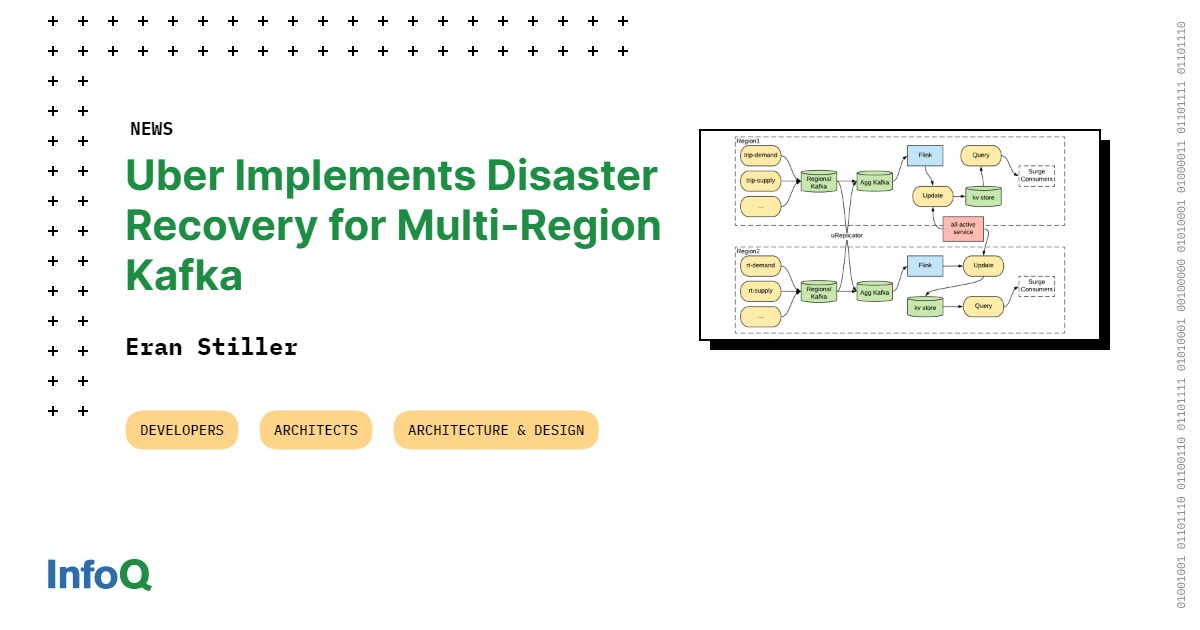Click the trip-demand topic shape
This screenshot has height=630, width=1200.
[x=761, y=155]
